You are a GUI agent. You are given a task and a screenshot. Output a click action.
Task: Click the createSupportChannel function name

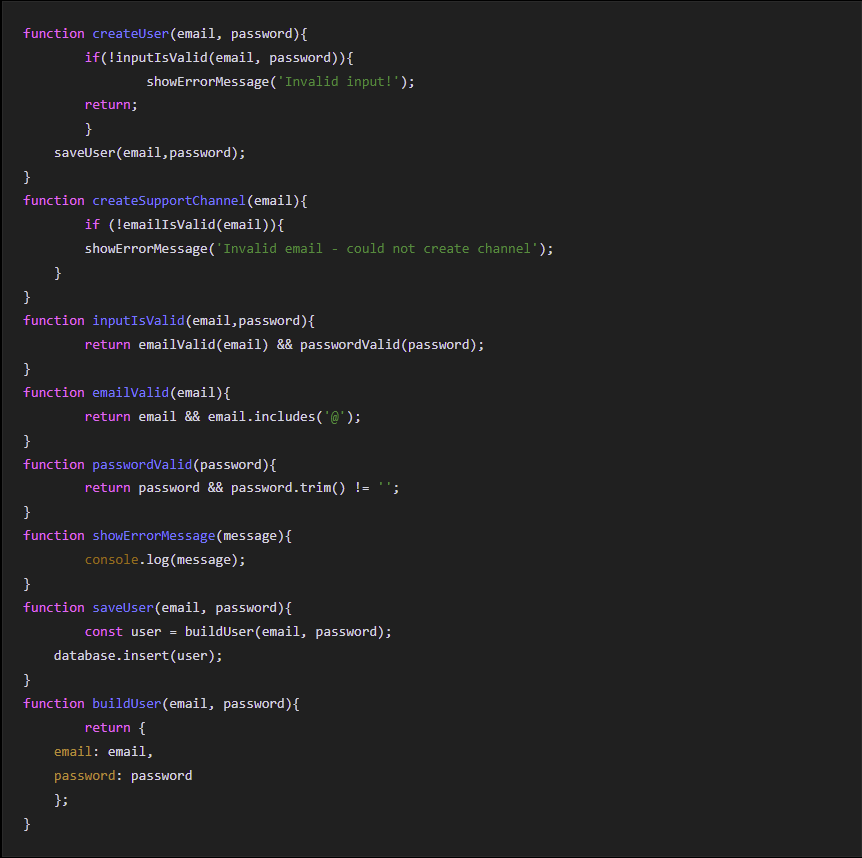[x=169, y=201]
